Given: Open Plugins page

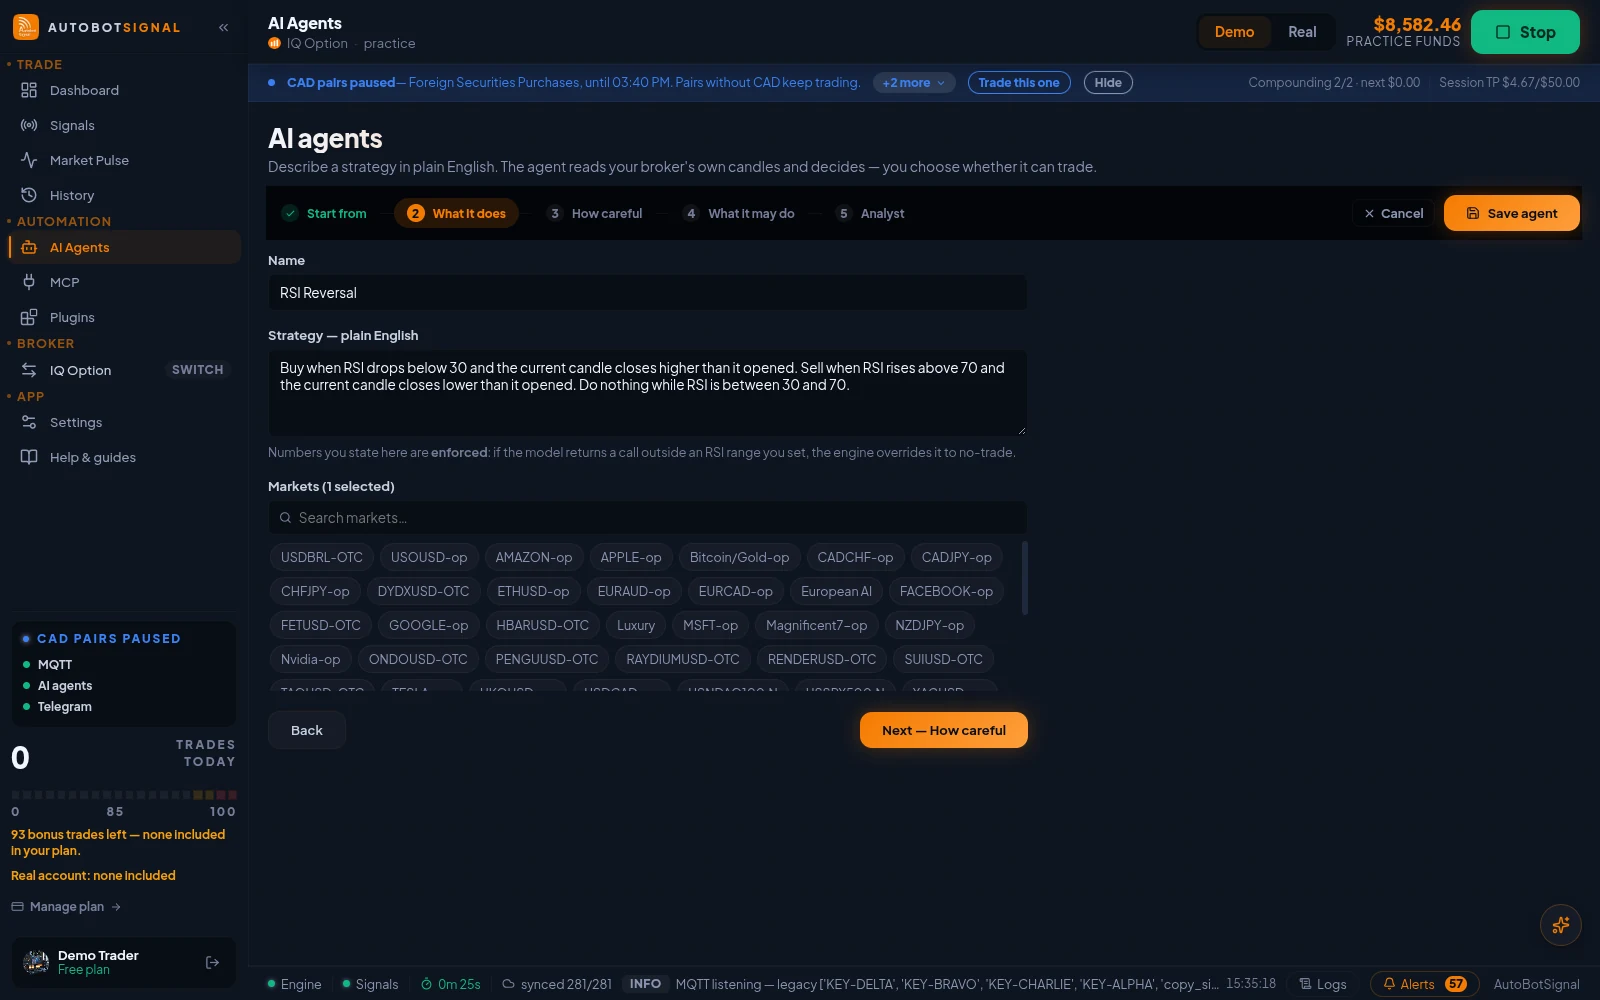Looking at the screenshot, I should coord(124,317).
